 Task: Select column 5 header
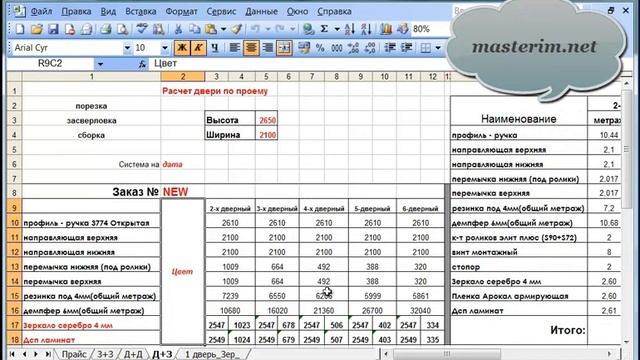pos(266,76)
